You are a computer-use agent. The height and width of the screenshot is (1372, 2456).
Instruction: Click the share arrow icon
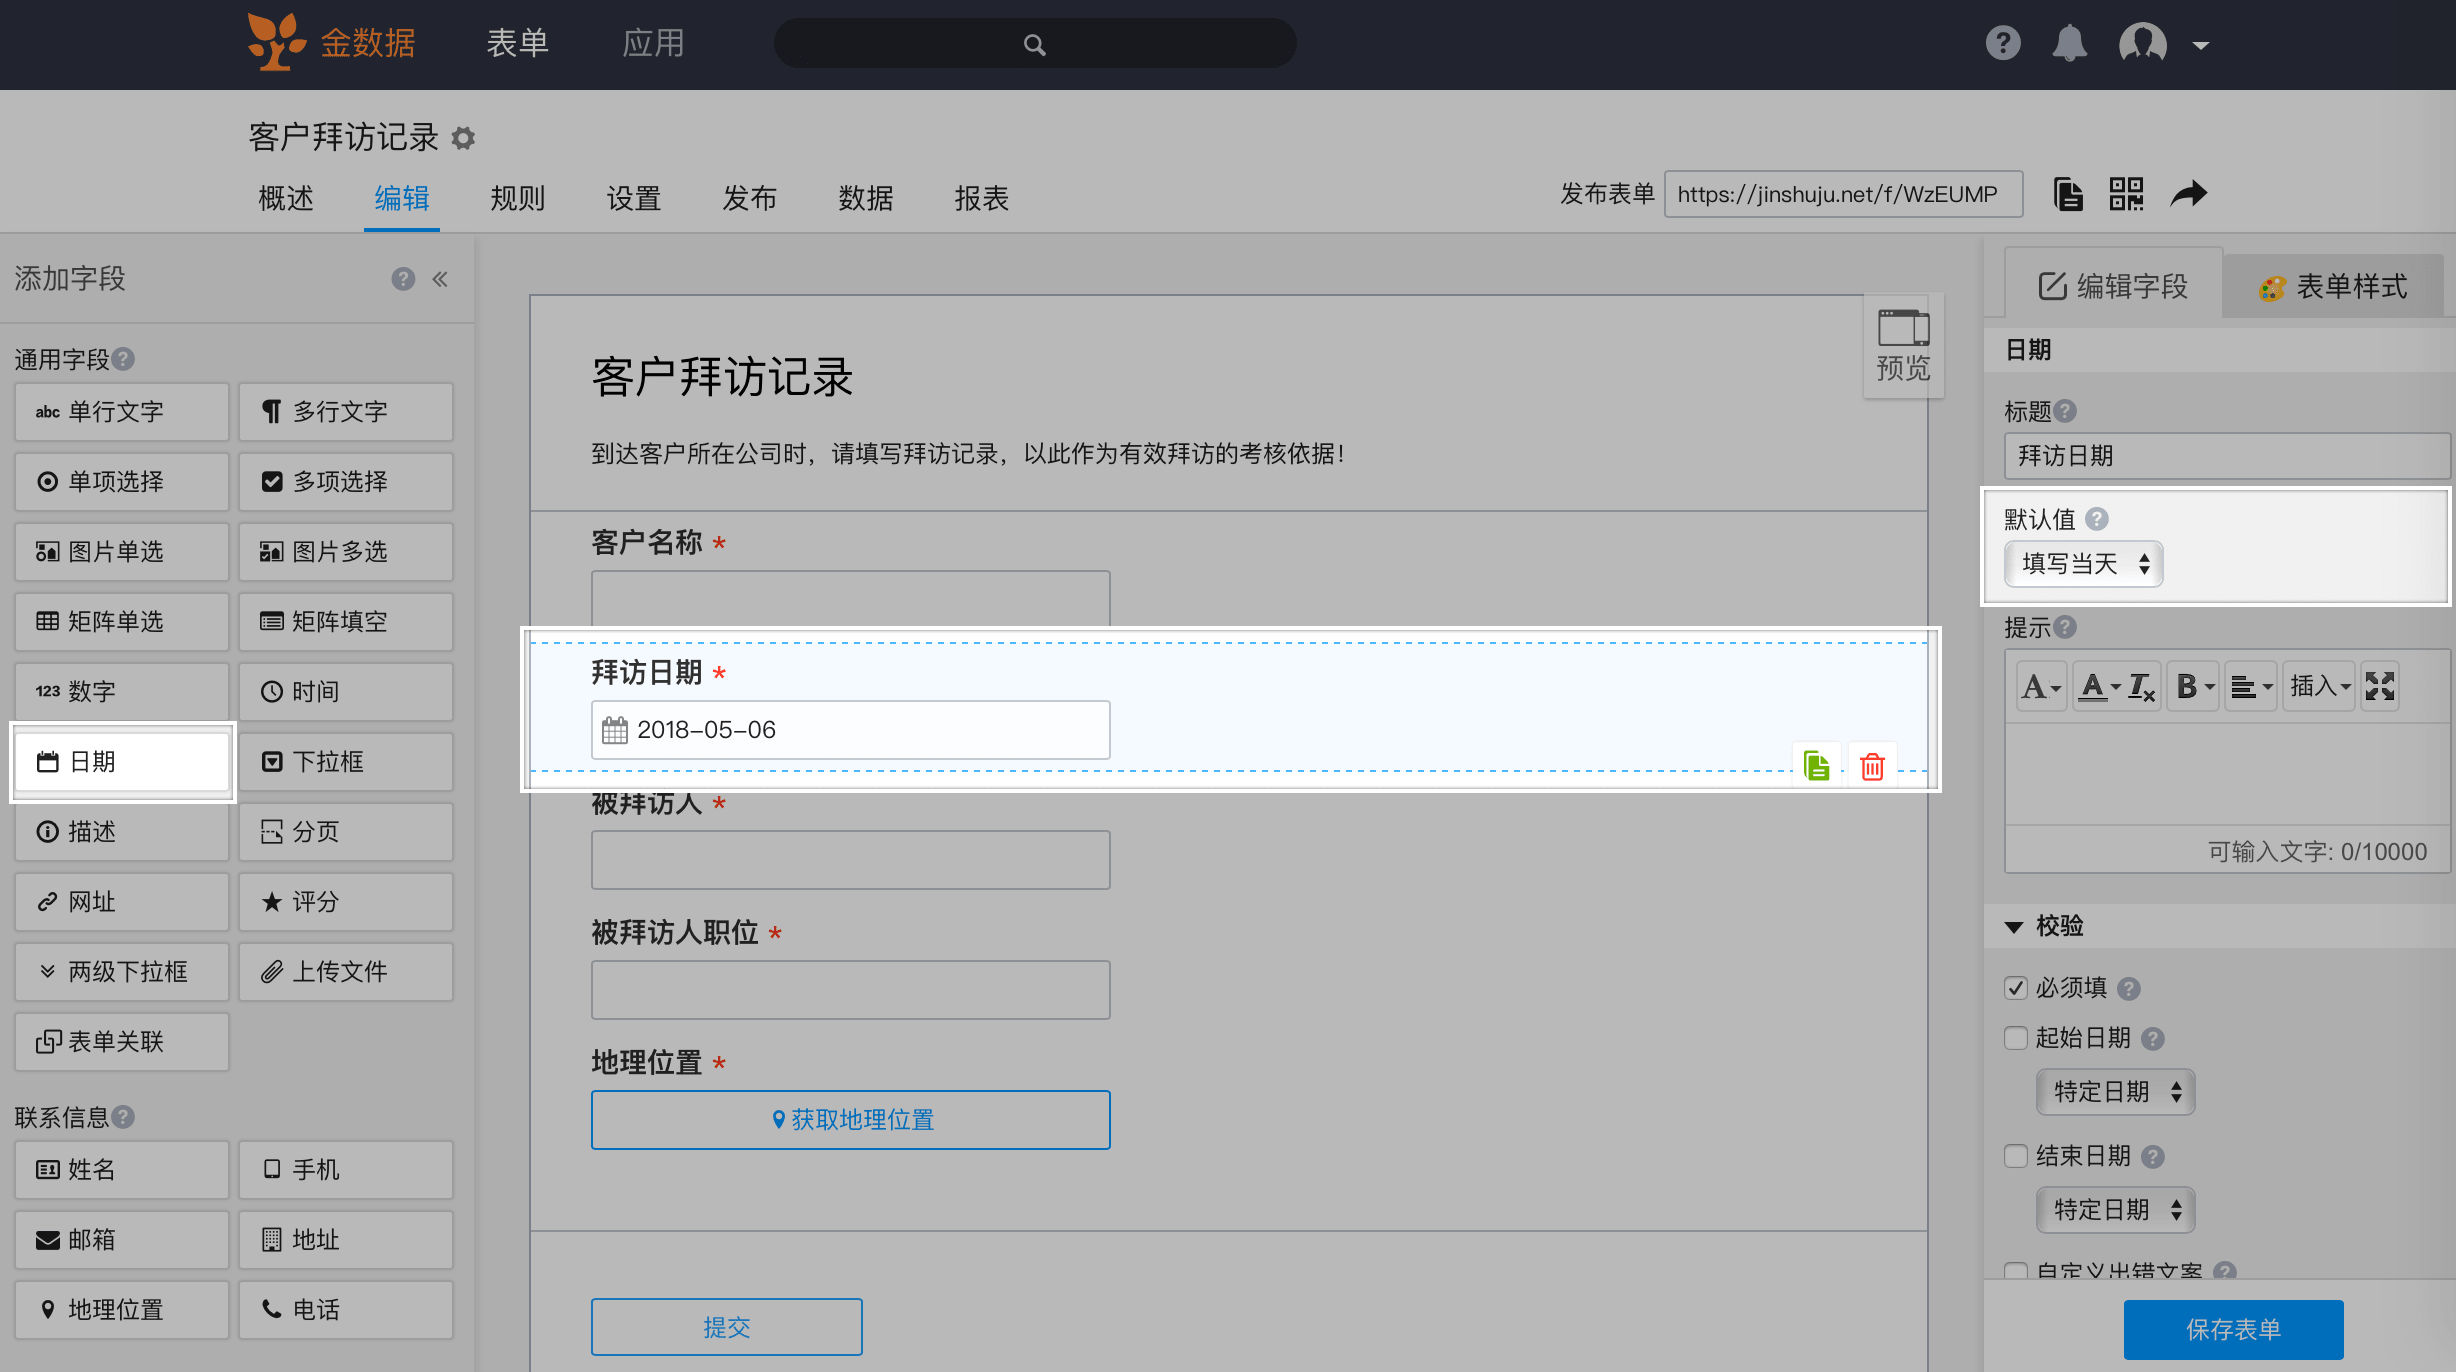tap(2188, 194)
